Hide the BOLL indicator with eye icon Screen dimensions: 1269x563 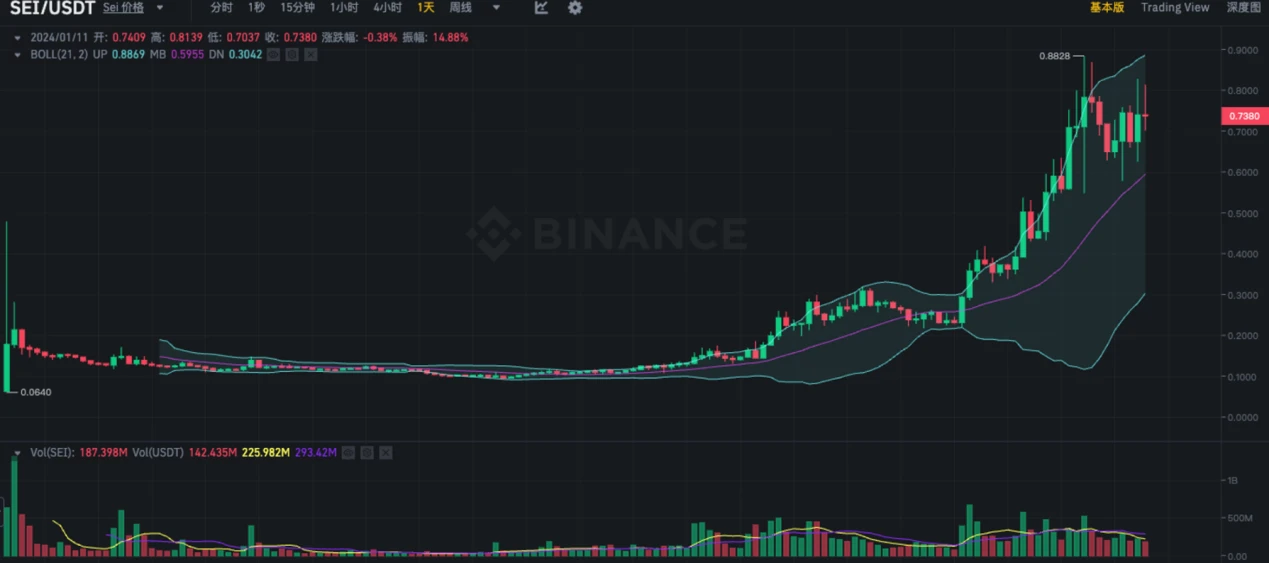pos(273,54)
